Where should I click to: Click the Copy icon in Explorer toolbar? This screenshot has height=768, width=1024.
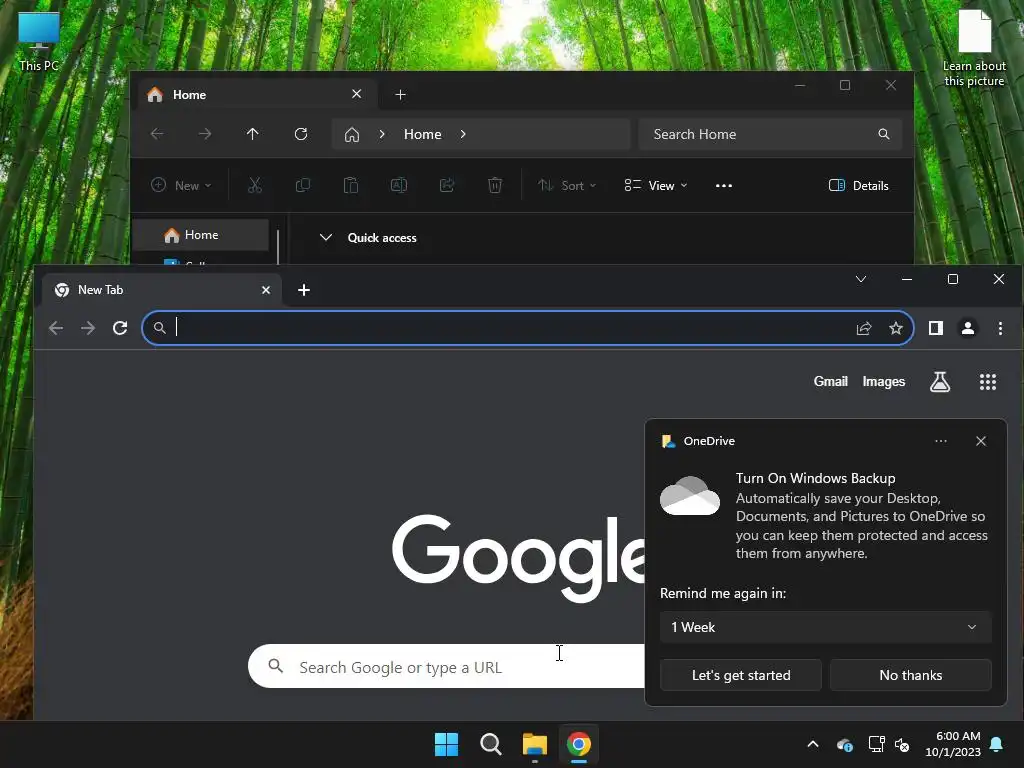click(302, 185)
